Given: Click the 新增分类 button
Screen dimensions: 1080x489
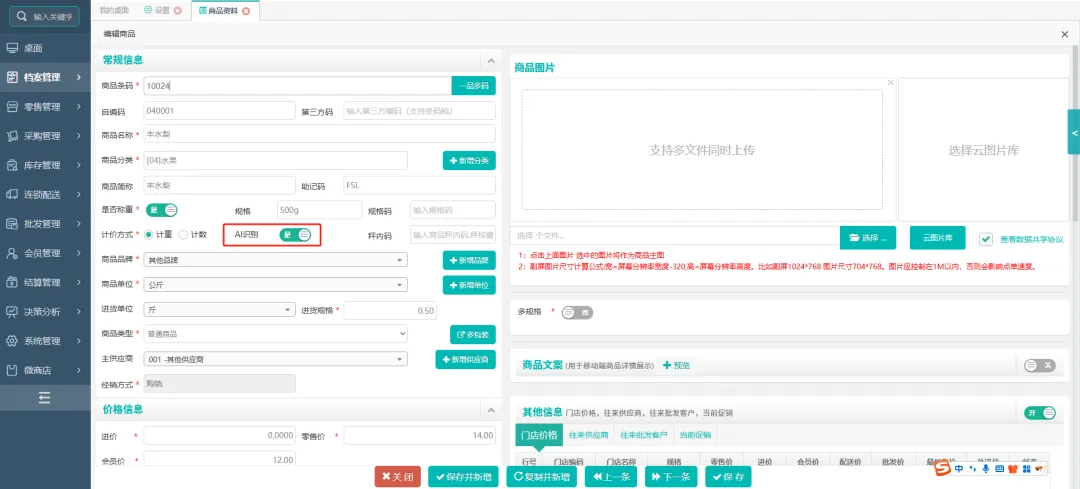Looking at the screenshot, I should [x=469, y=161].
